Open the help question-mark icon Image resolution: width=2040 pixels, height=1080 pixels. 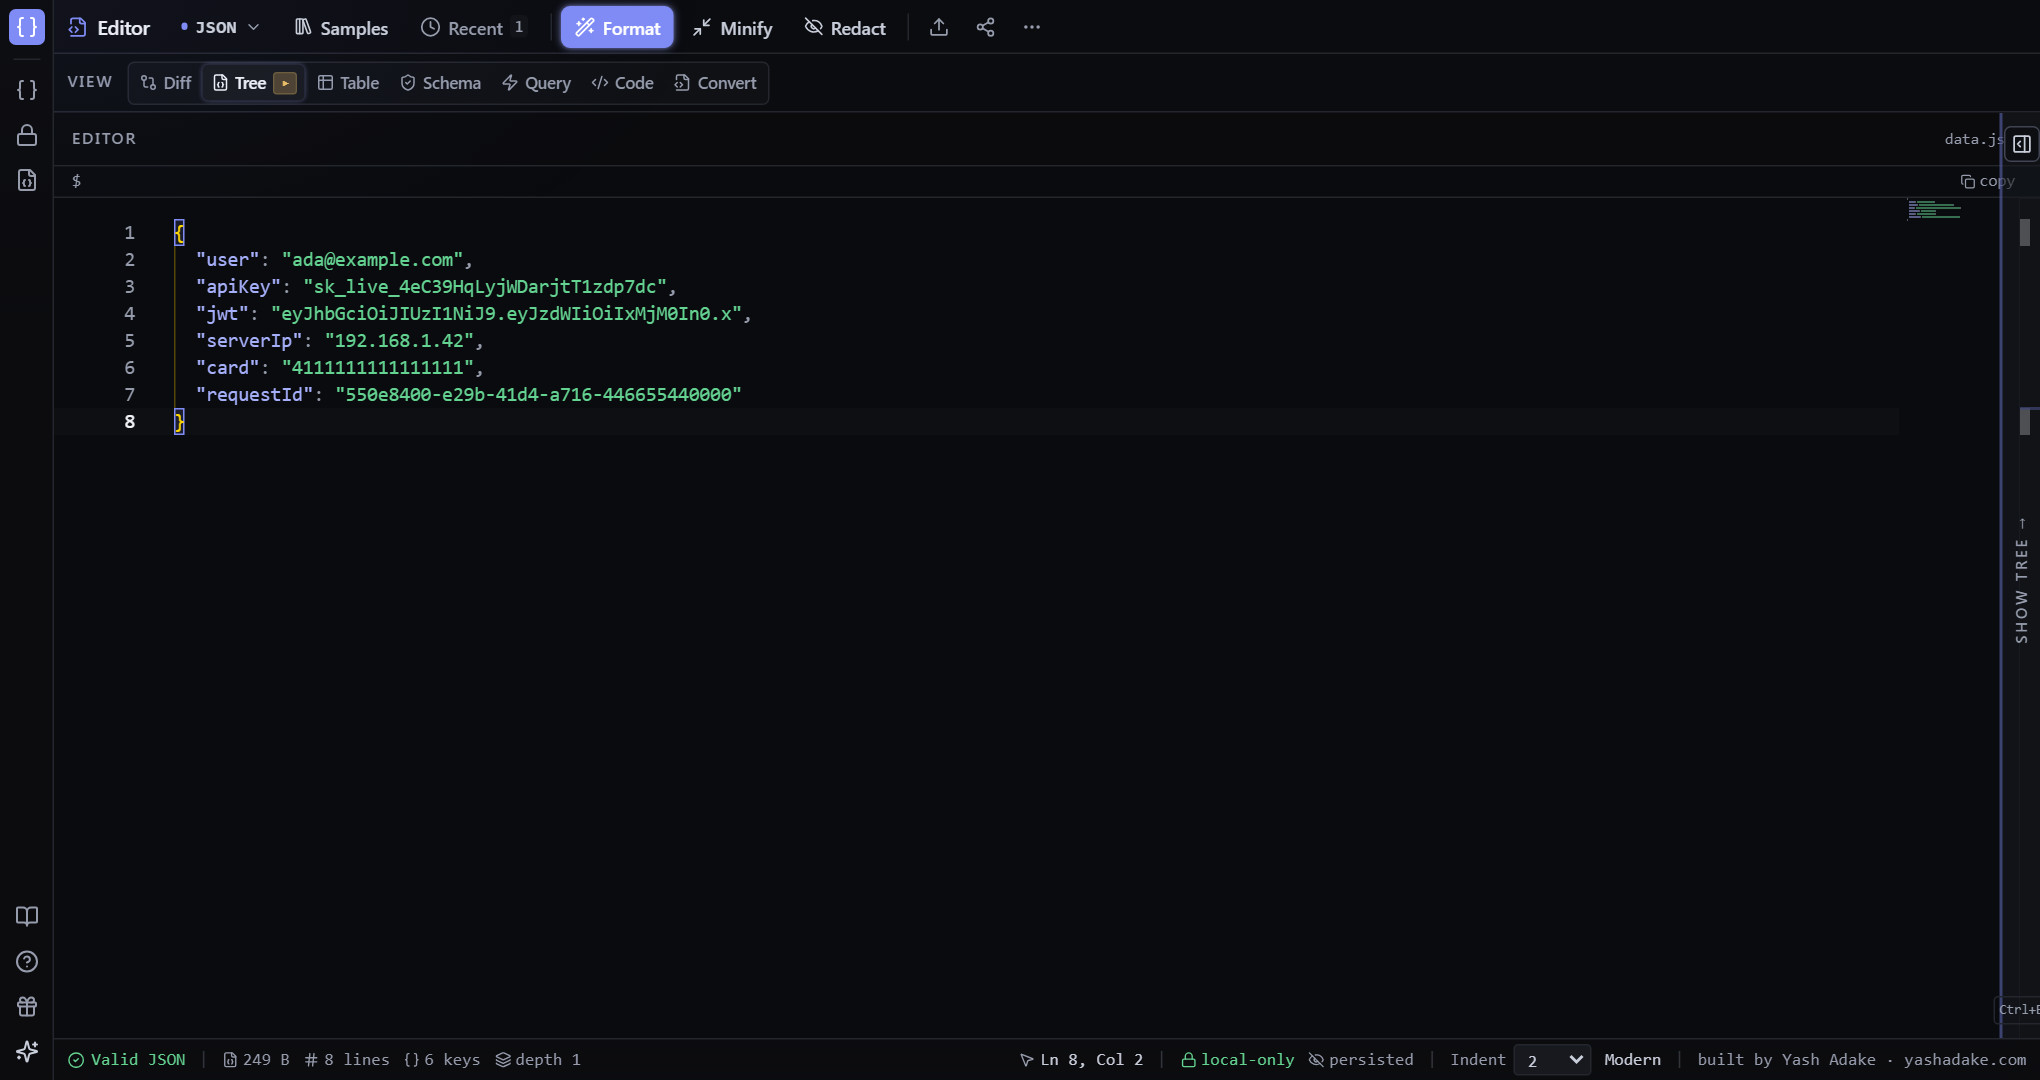click(27, 961)
